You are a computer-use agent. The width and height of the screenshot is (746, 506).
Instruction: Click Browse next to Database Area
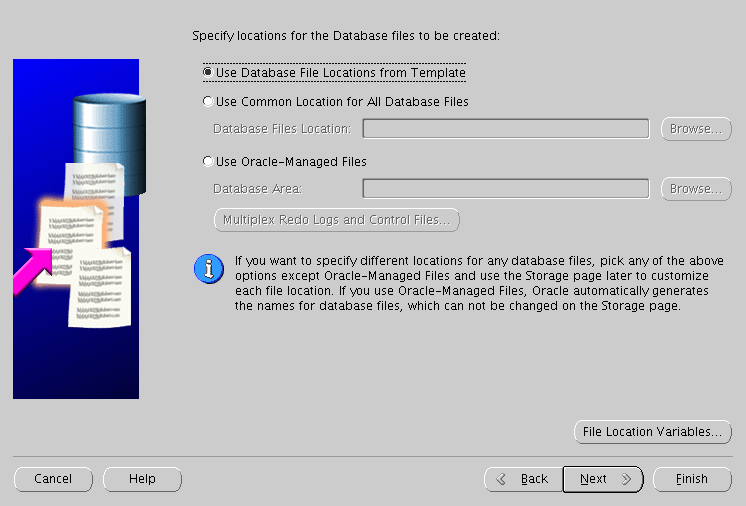pos(696,189)
